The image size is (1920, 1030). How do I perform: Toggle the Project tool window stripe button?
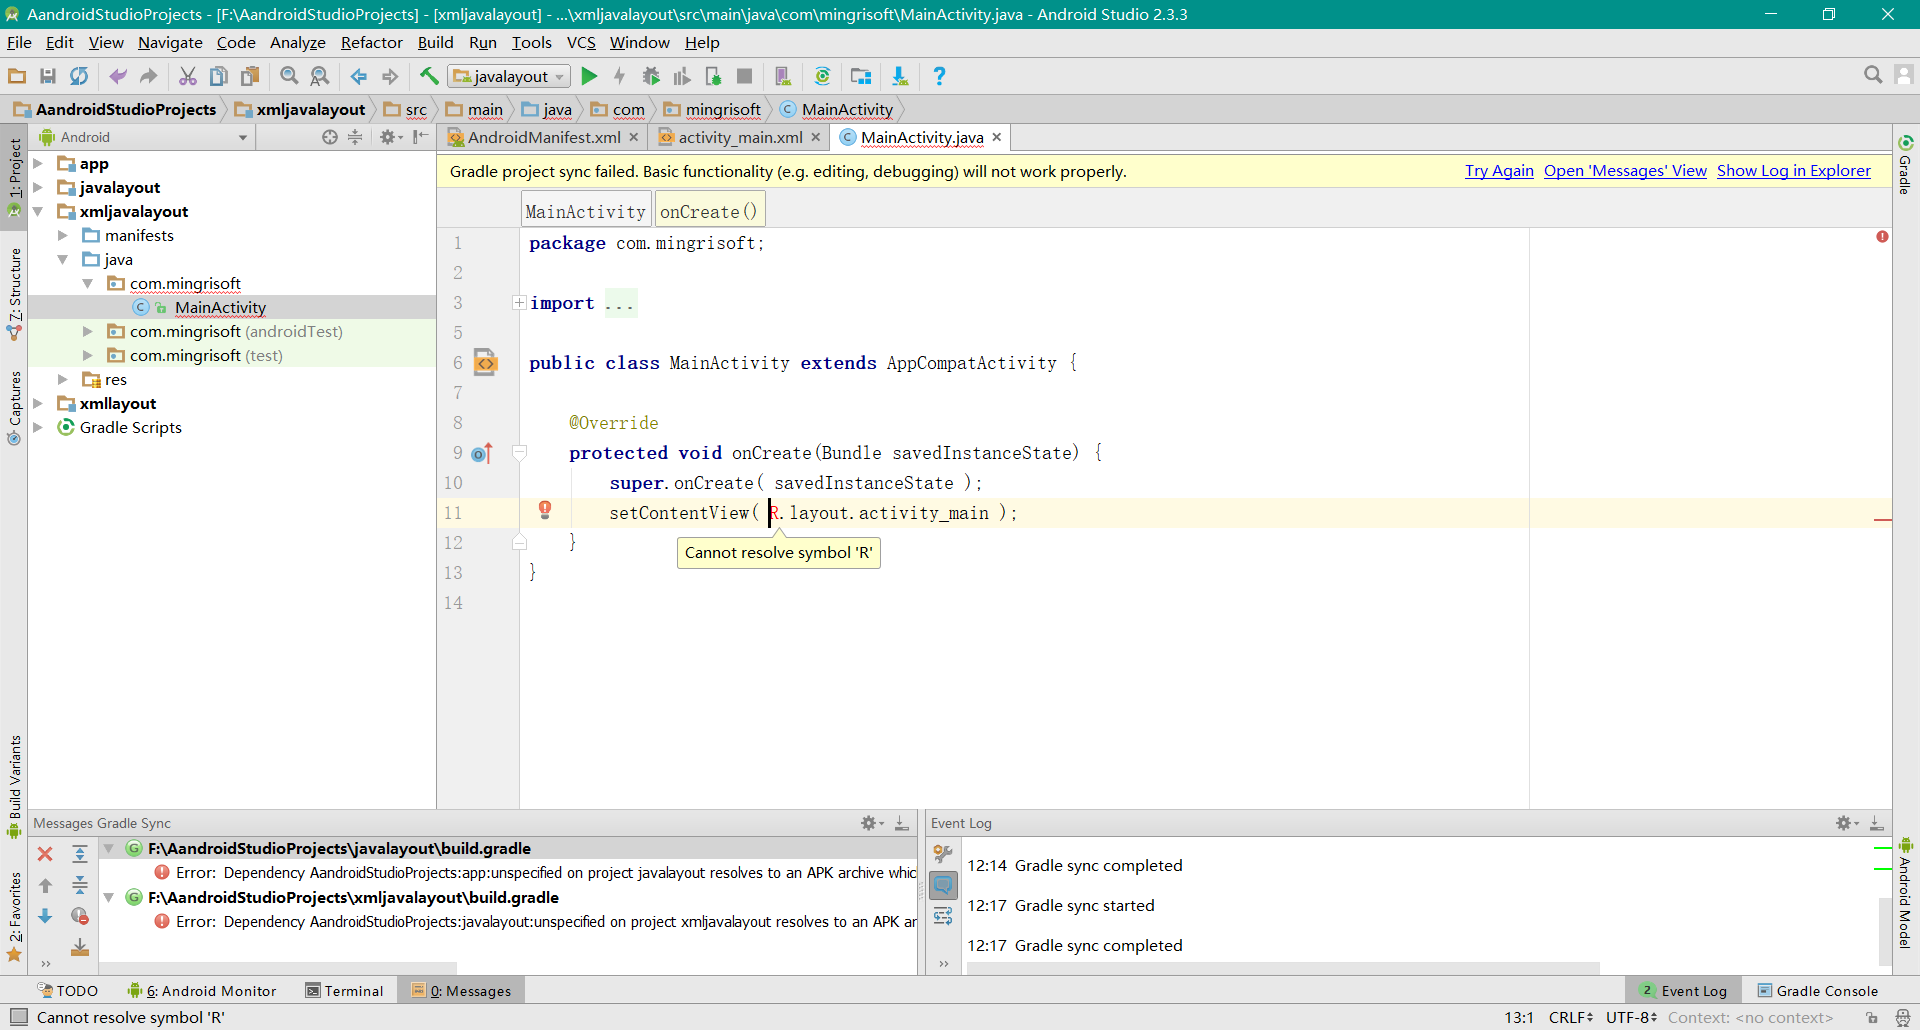point(14,177)
